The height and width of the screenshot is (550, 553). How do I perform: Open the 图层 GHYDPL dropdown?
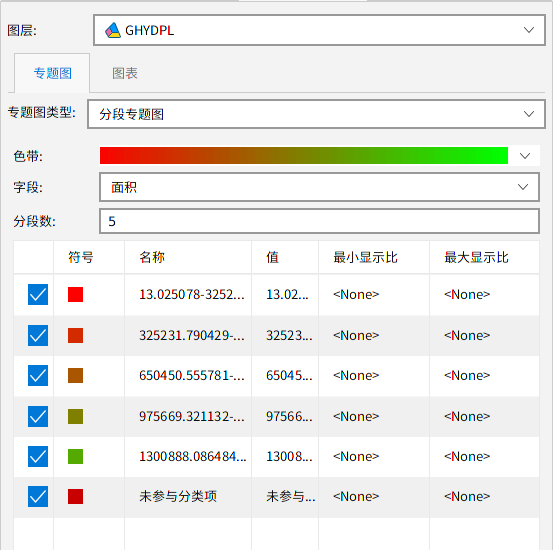[x=320, y=30]
